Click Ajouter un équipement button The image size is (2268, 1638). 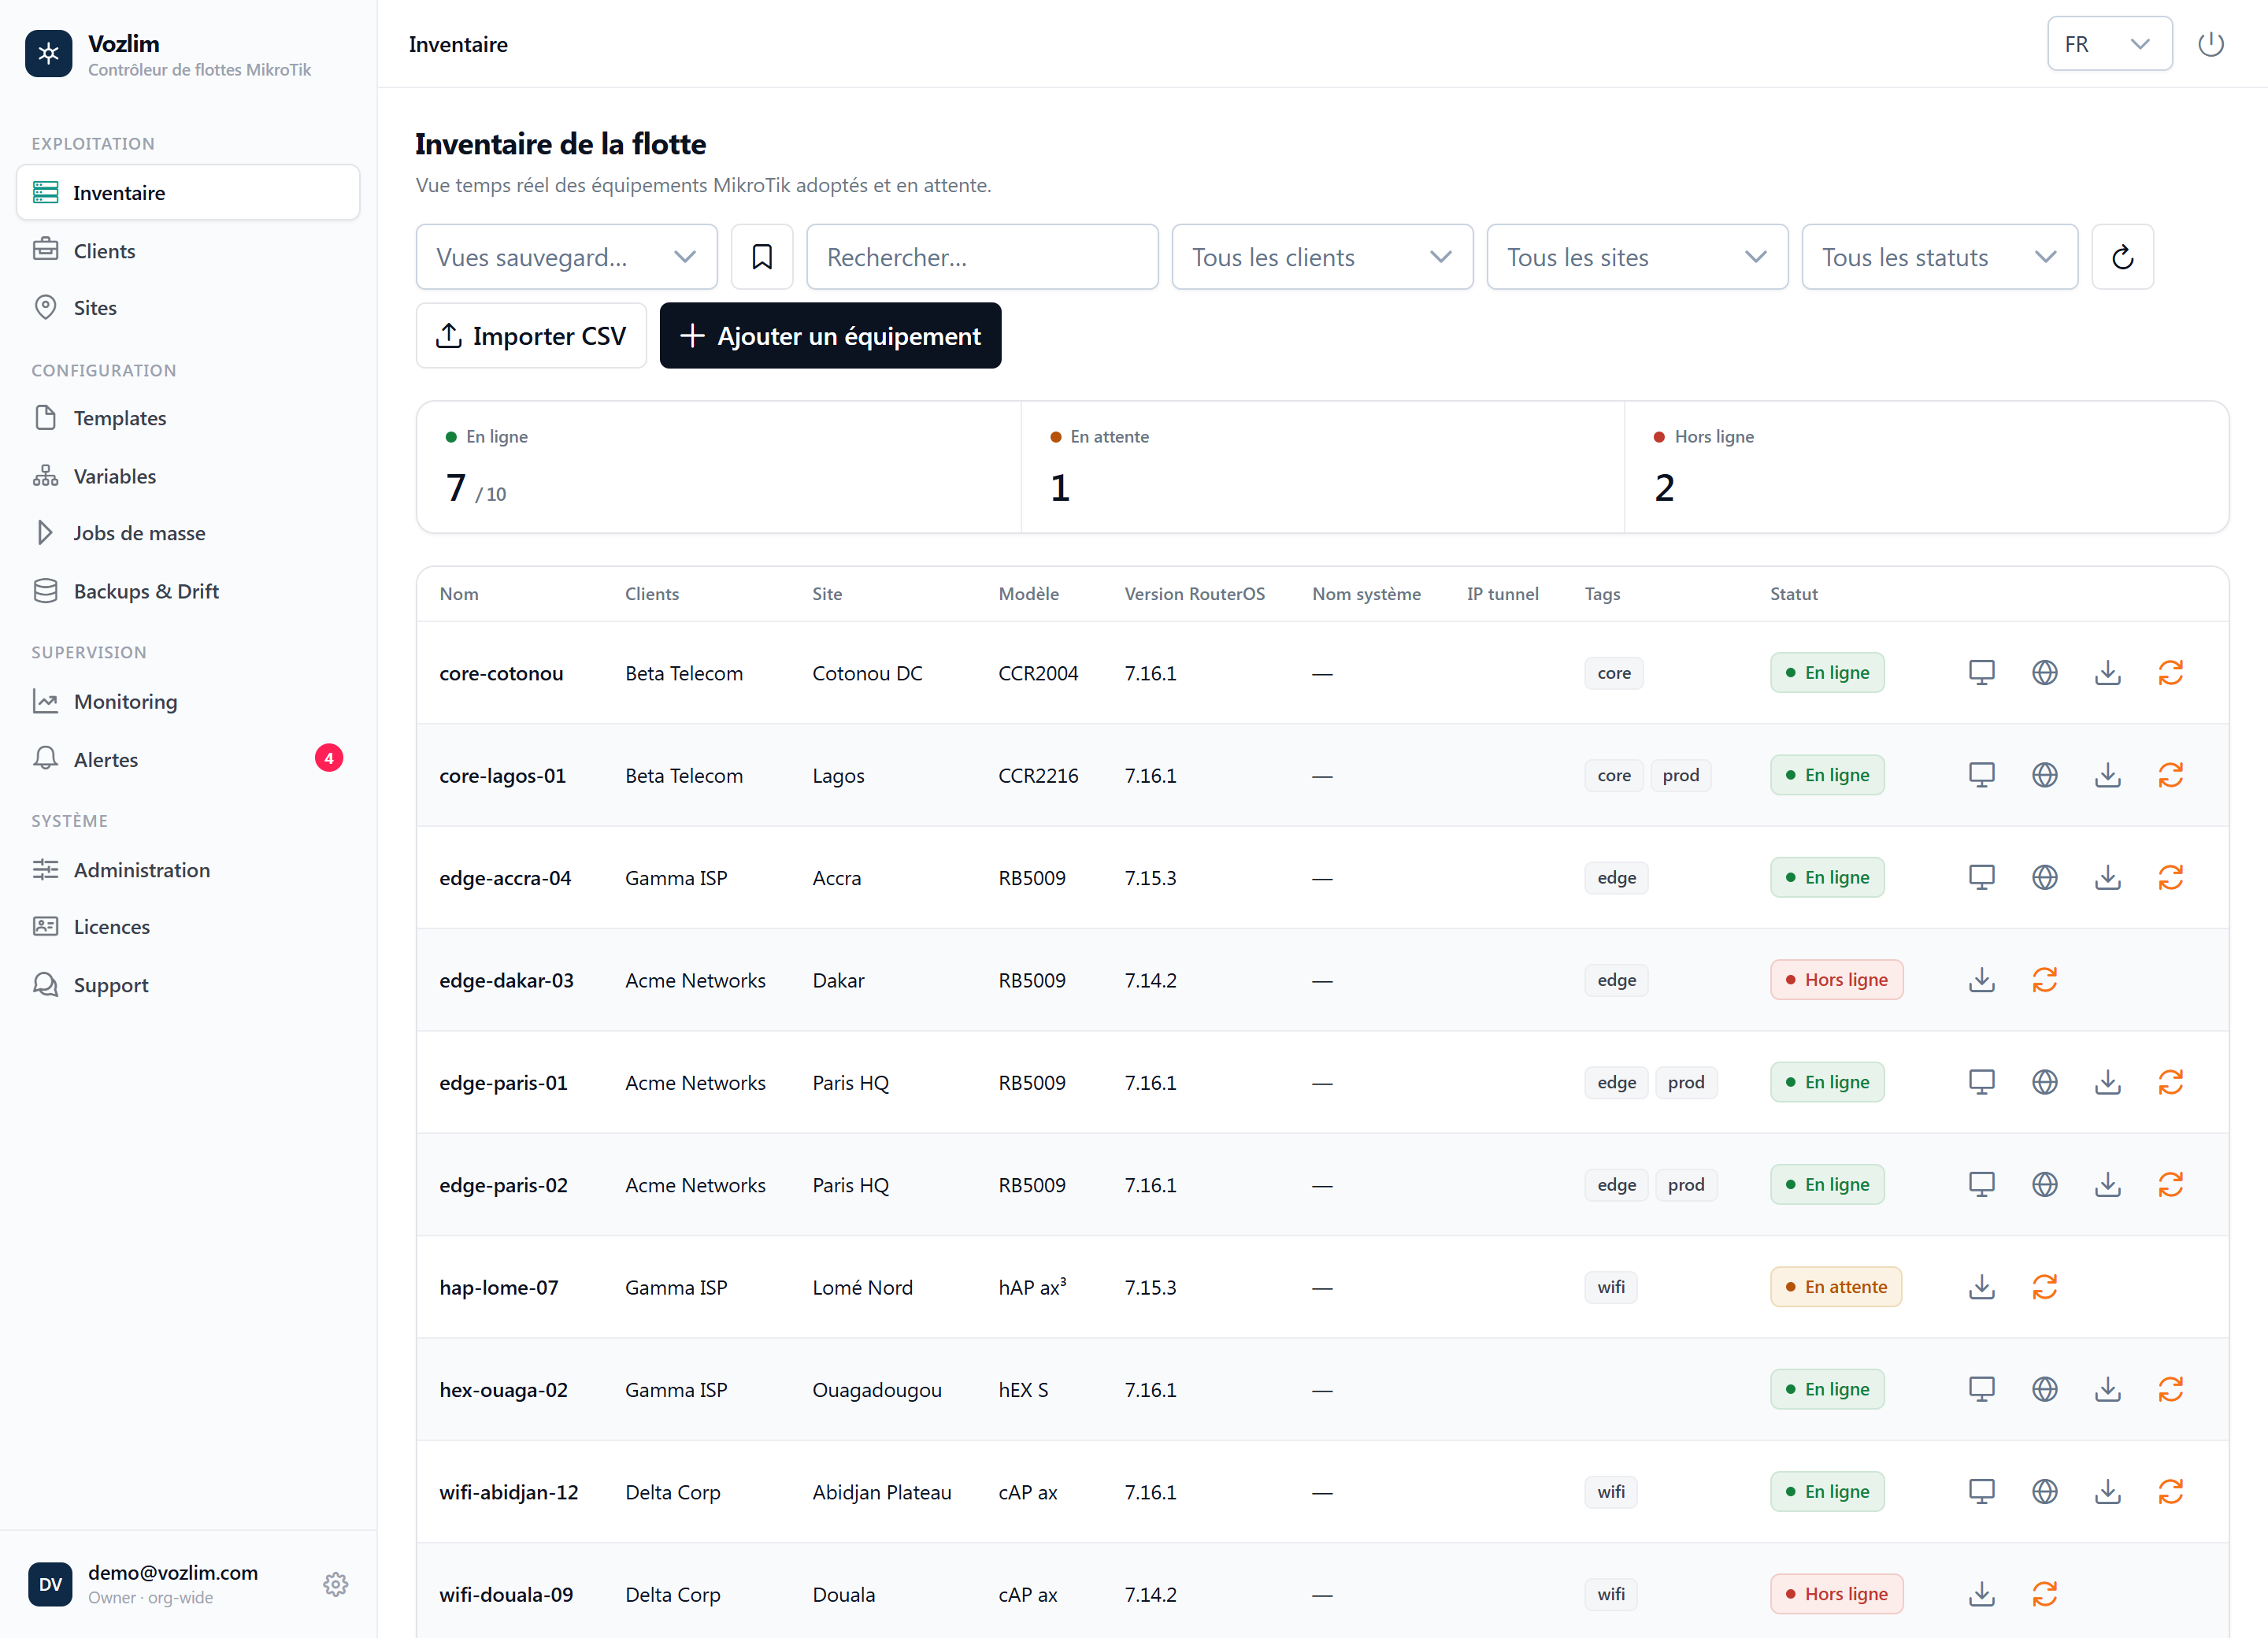click(x=830, y=336)
